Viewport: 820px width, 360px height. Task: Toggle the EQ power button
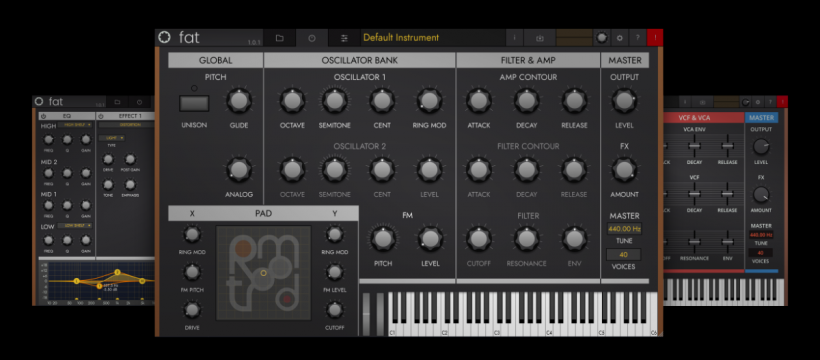pyautogui.click(x=43, y=116)
